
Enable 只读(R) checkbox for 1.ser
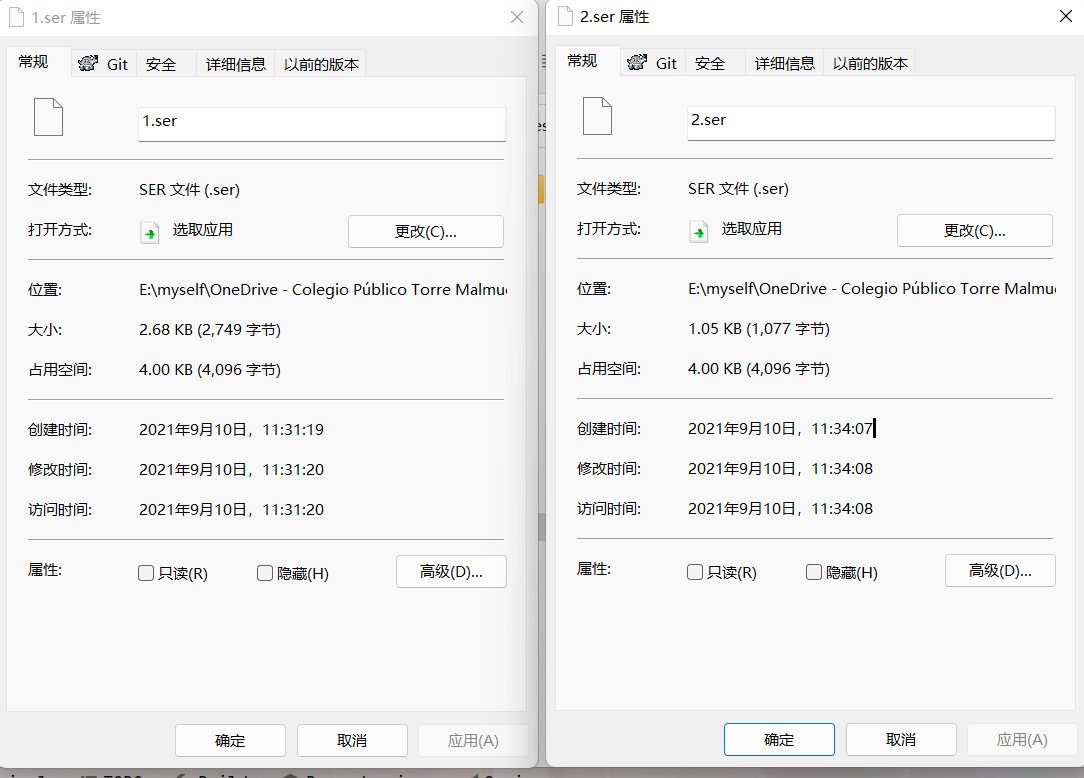point(146,573)
